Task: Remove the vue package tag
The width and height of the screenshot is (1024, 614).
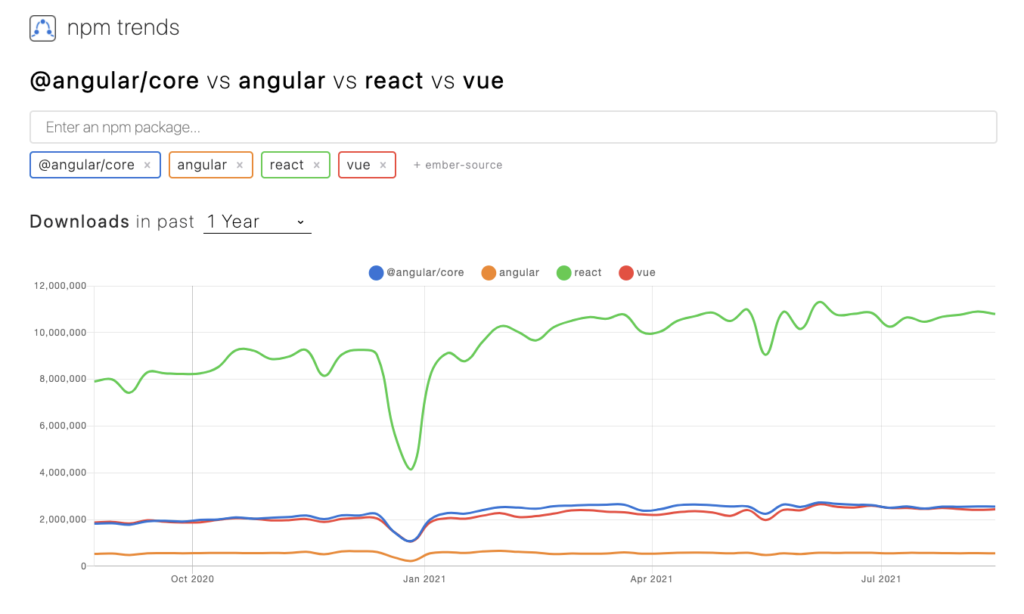Action: [x=382, y=165]
